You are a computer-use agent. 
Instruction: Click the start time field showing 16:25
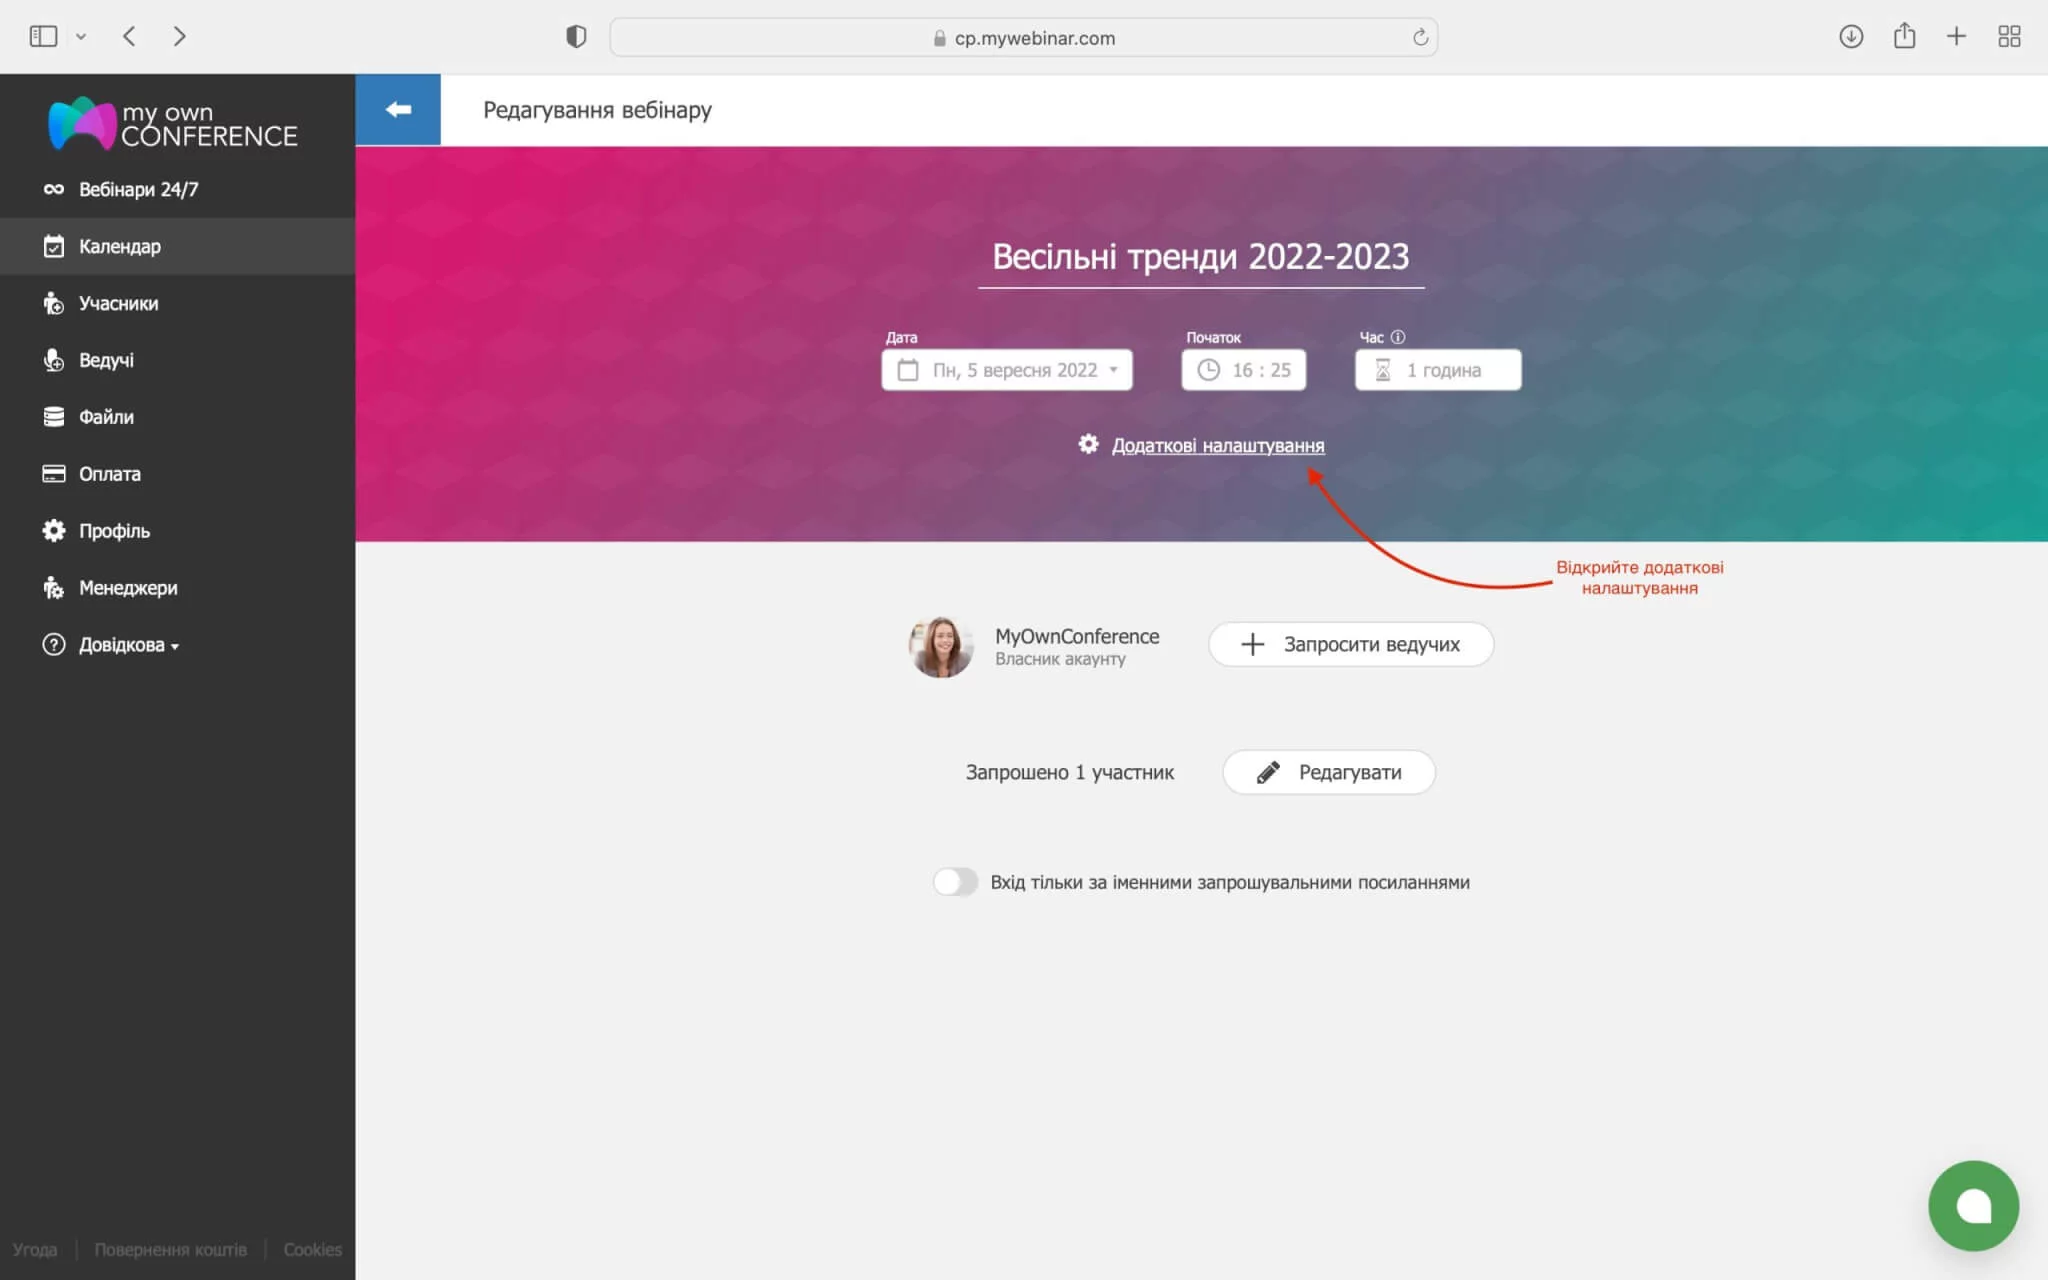coord(1243,369)
